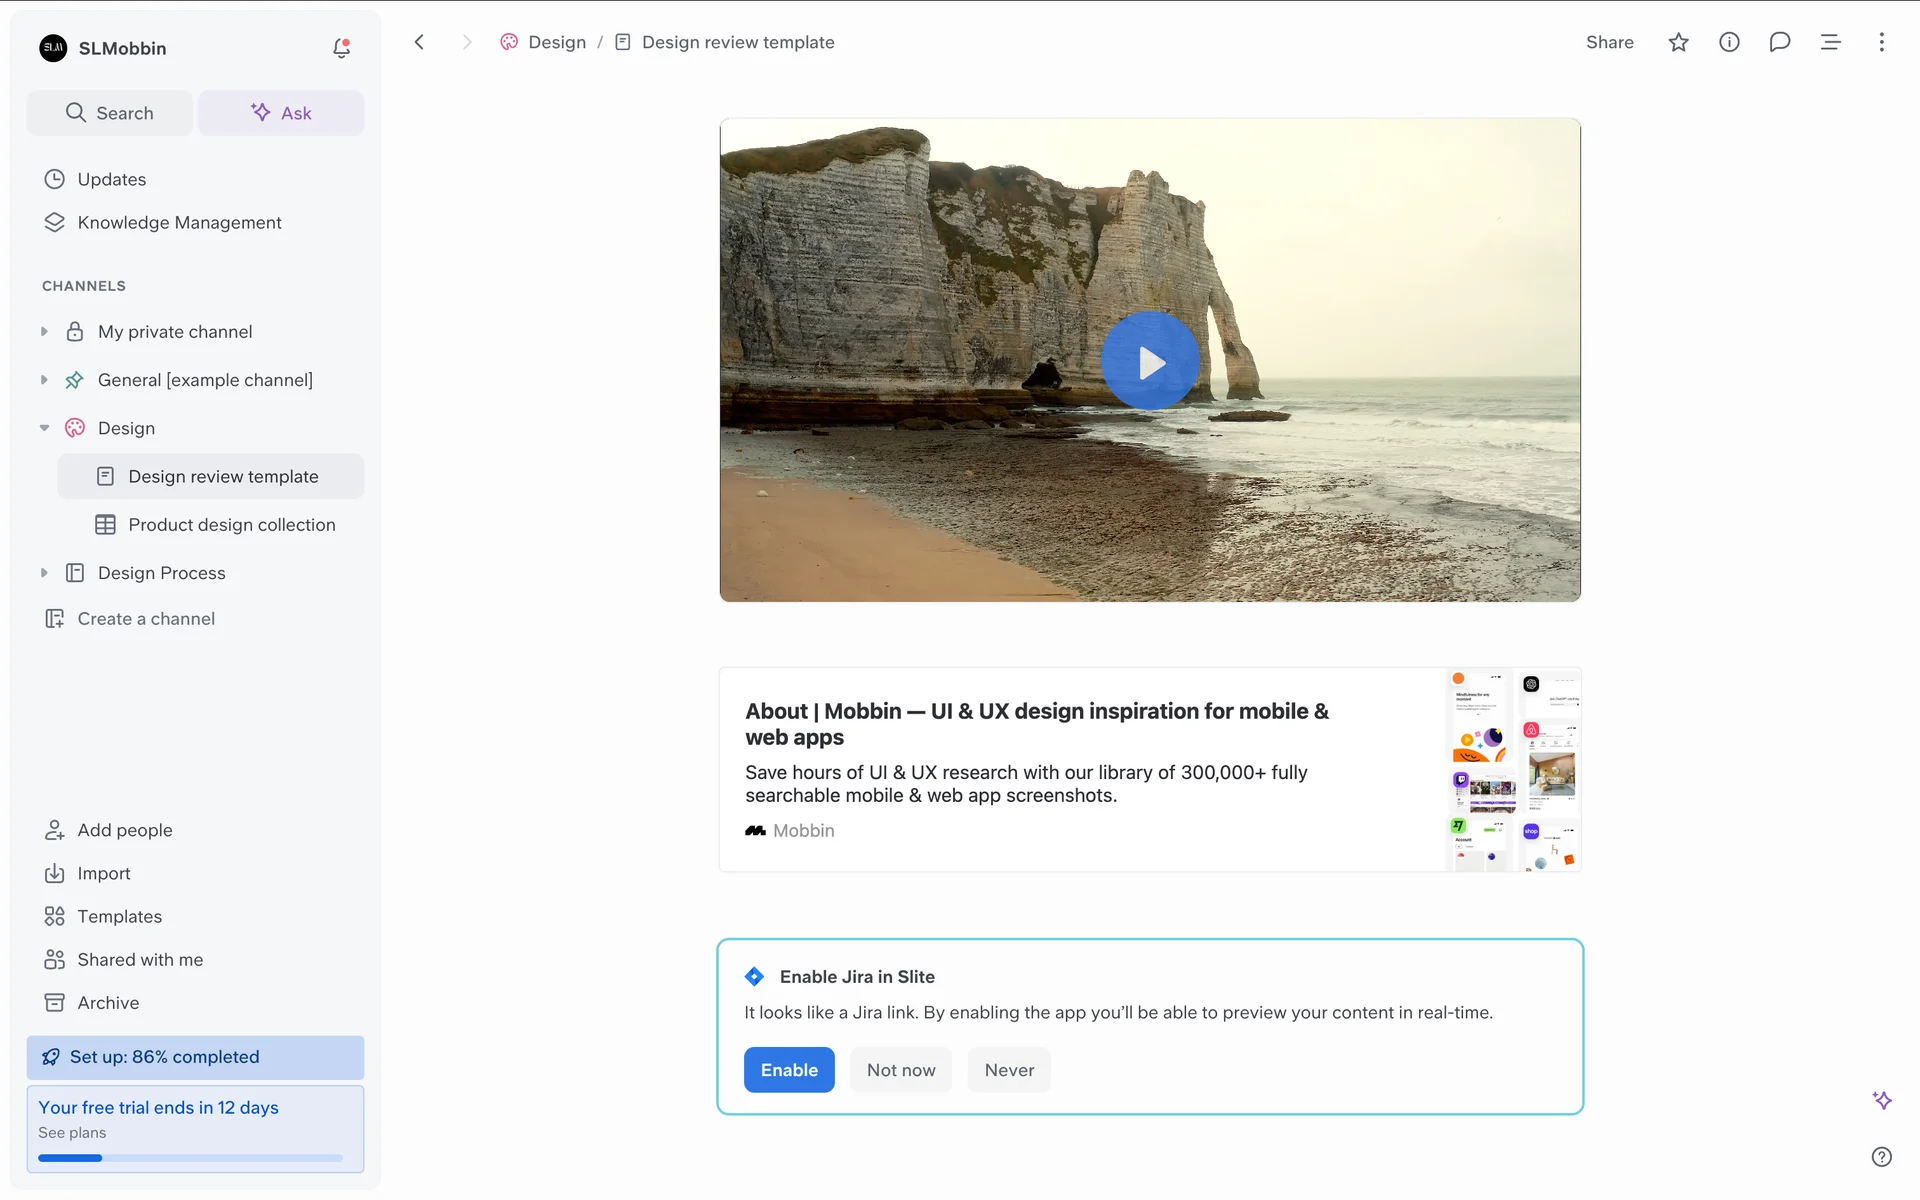Open the comments bubble icon
1920x1200 pixels.
(1779, 42)
